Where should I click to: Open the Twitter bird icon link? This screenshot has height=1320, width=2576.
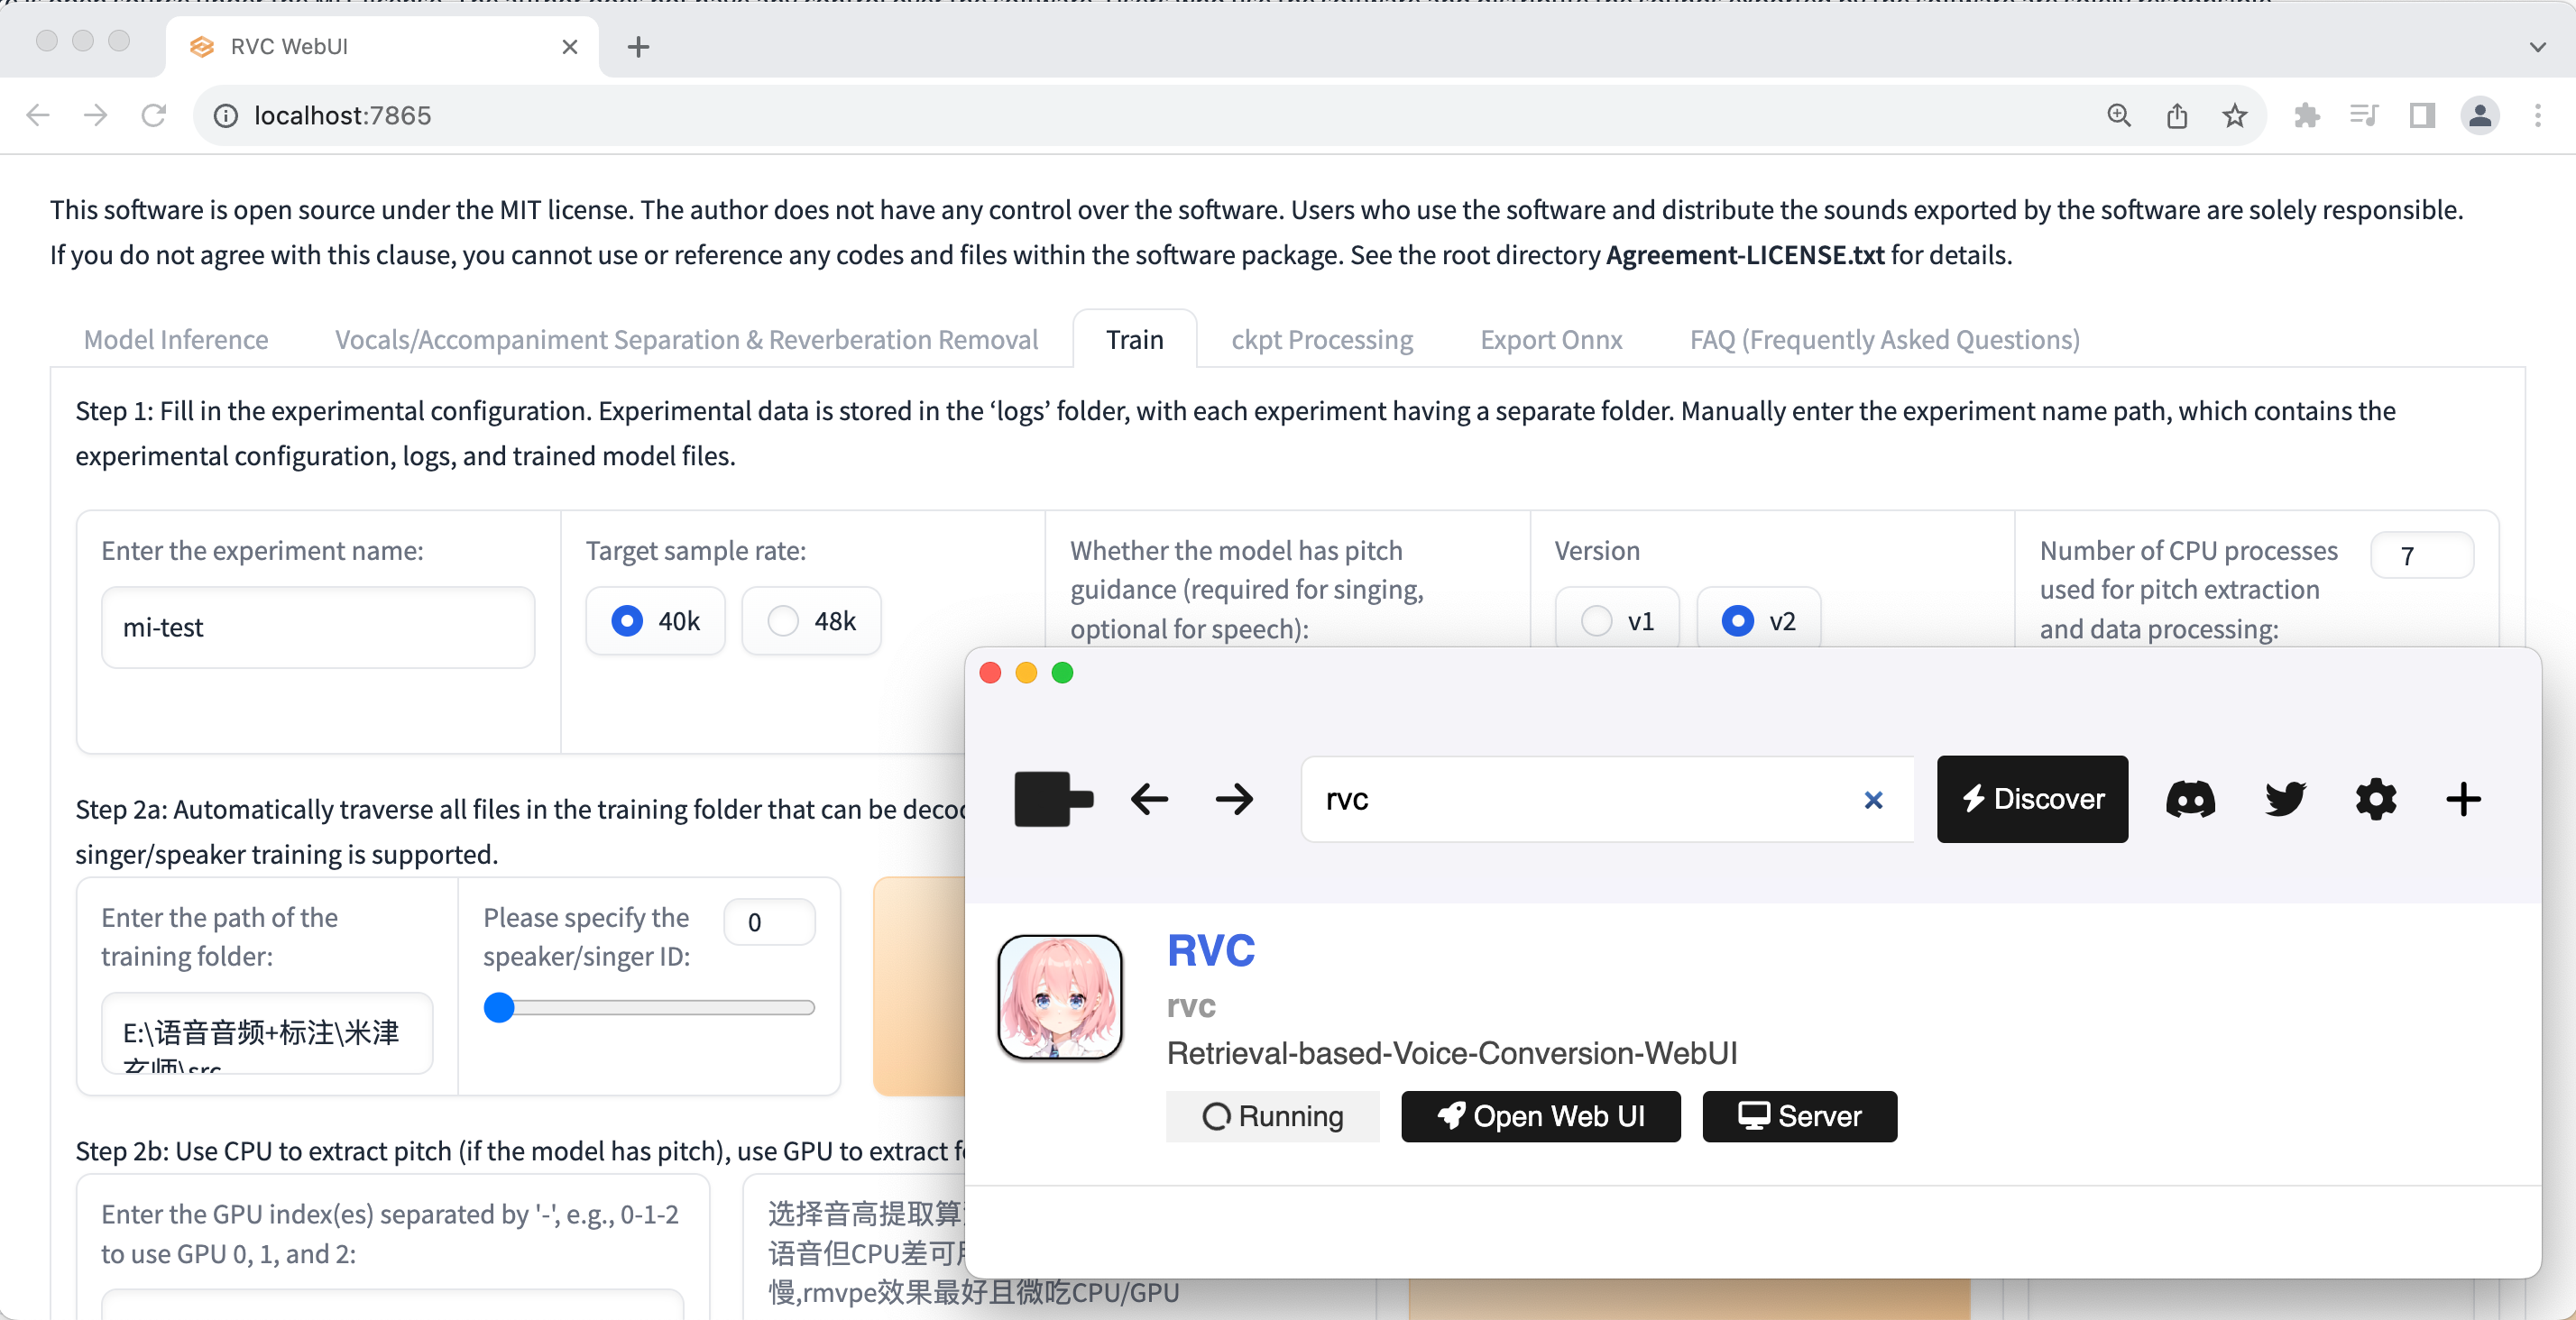point(2285,799)
